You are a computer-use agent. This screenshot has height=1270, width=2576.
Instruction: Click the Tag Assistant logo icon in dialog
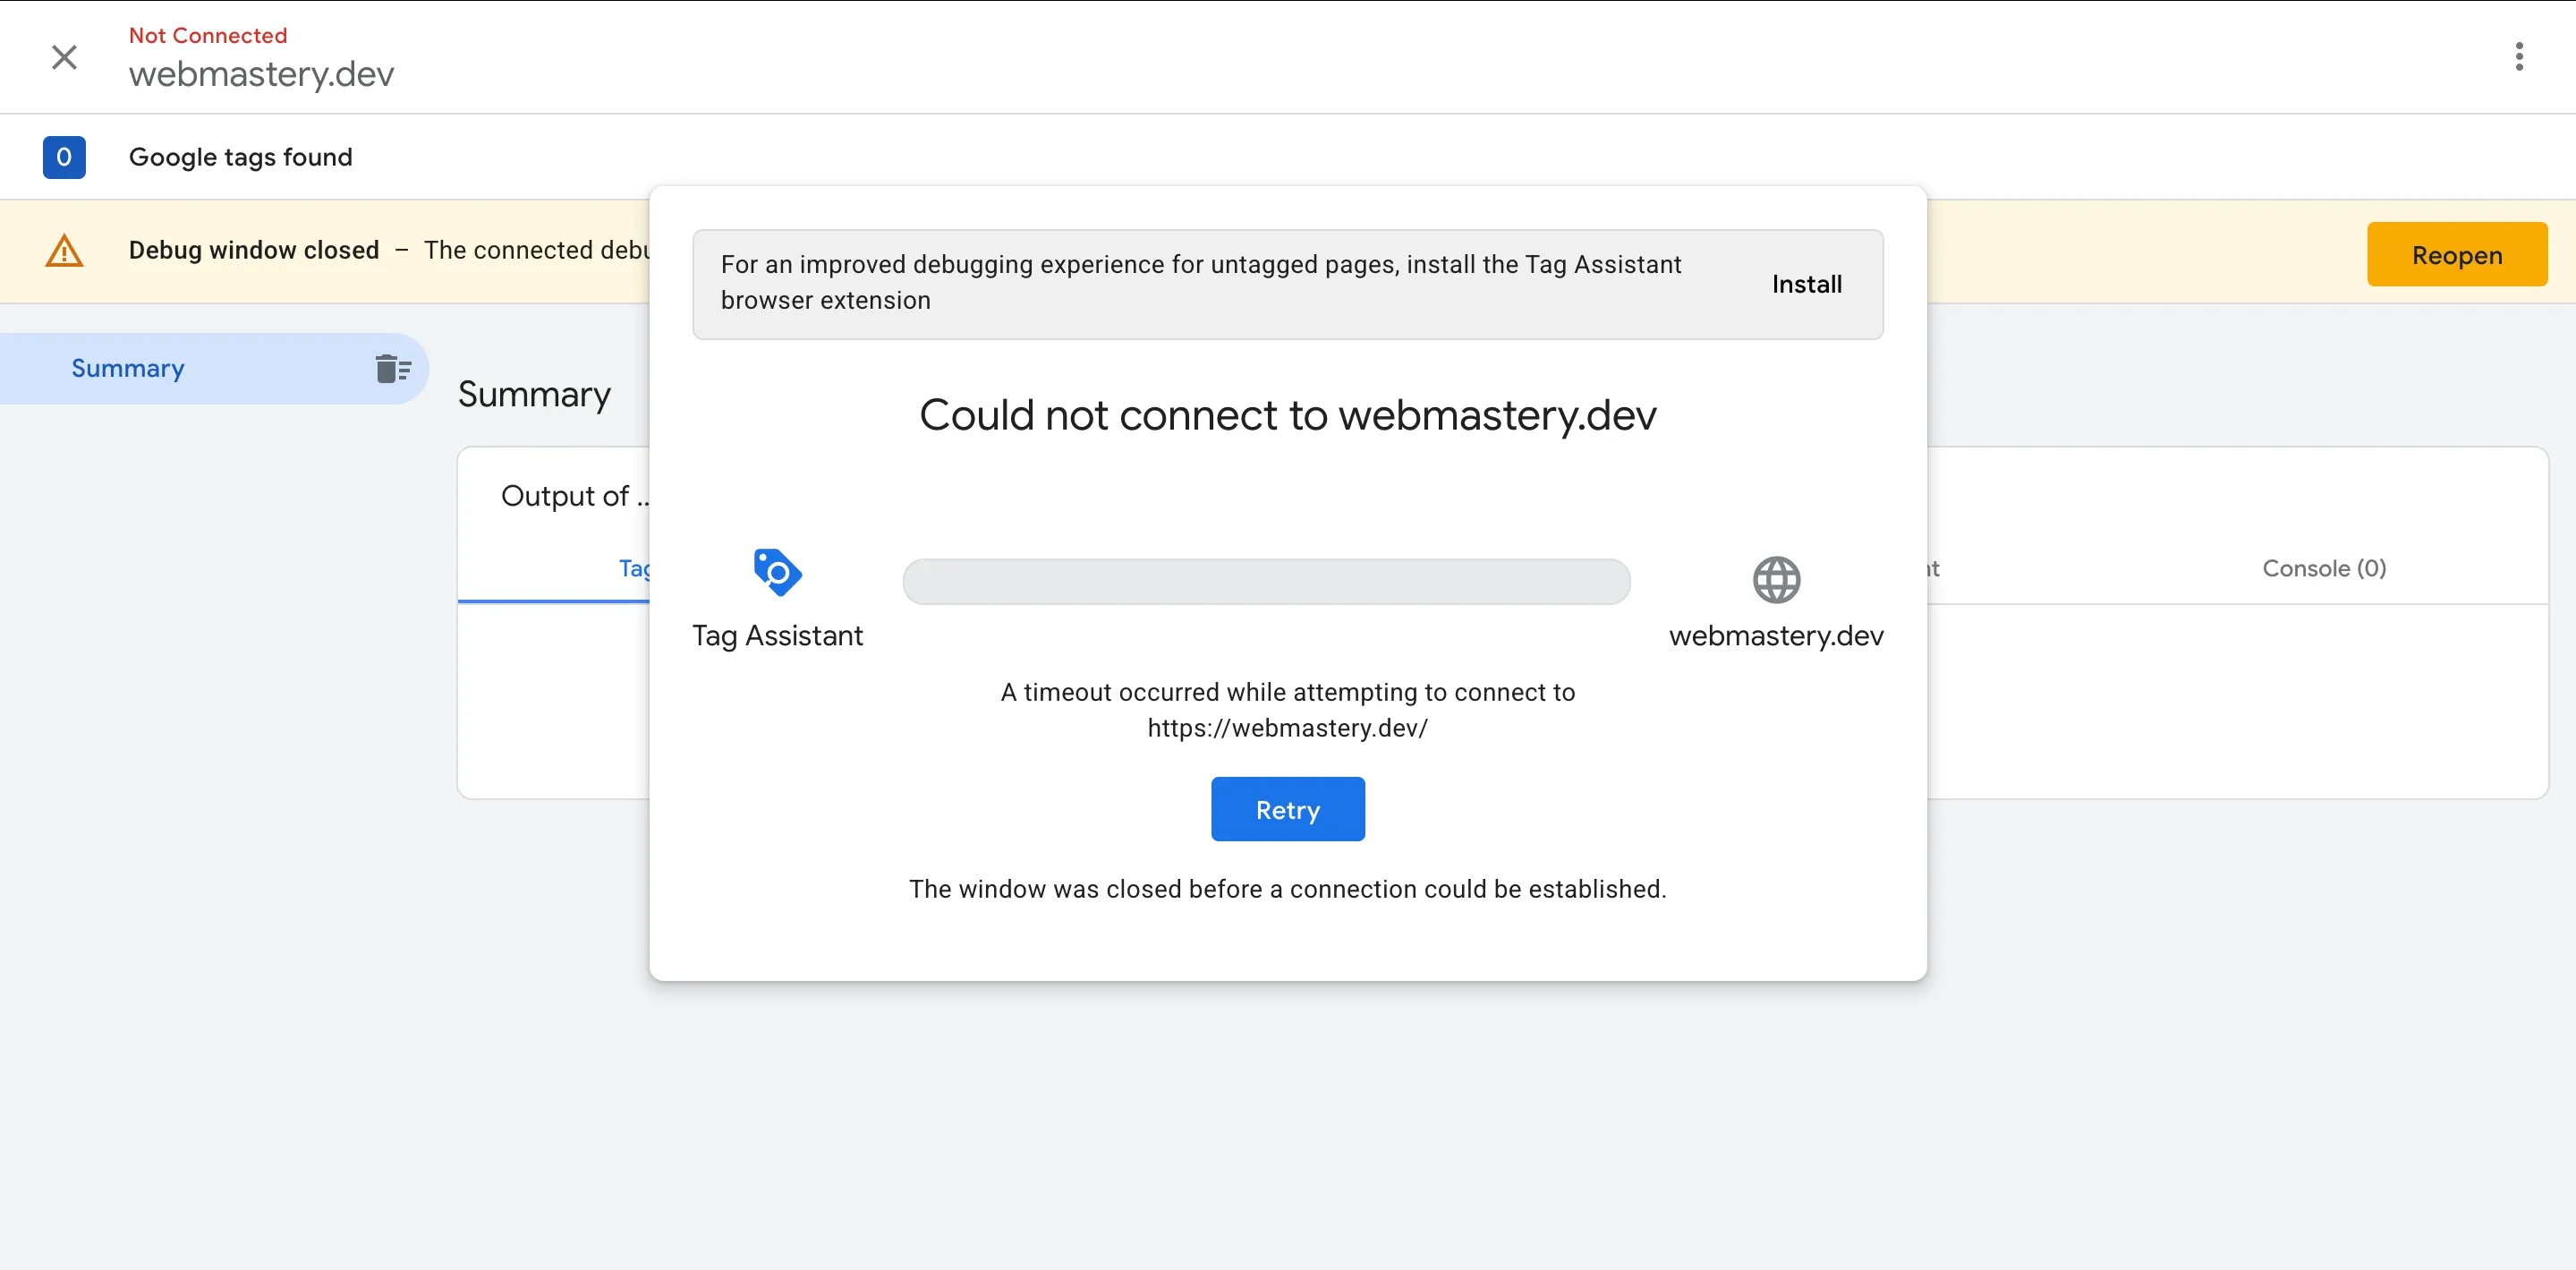click(x=777, y=572)
